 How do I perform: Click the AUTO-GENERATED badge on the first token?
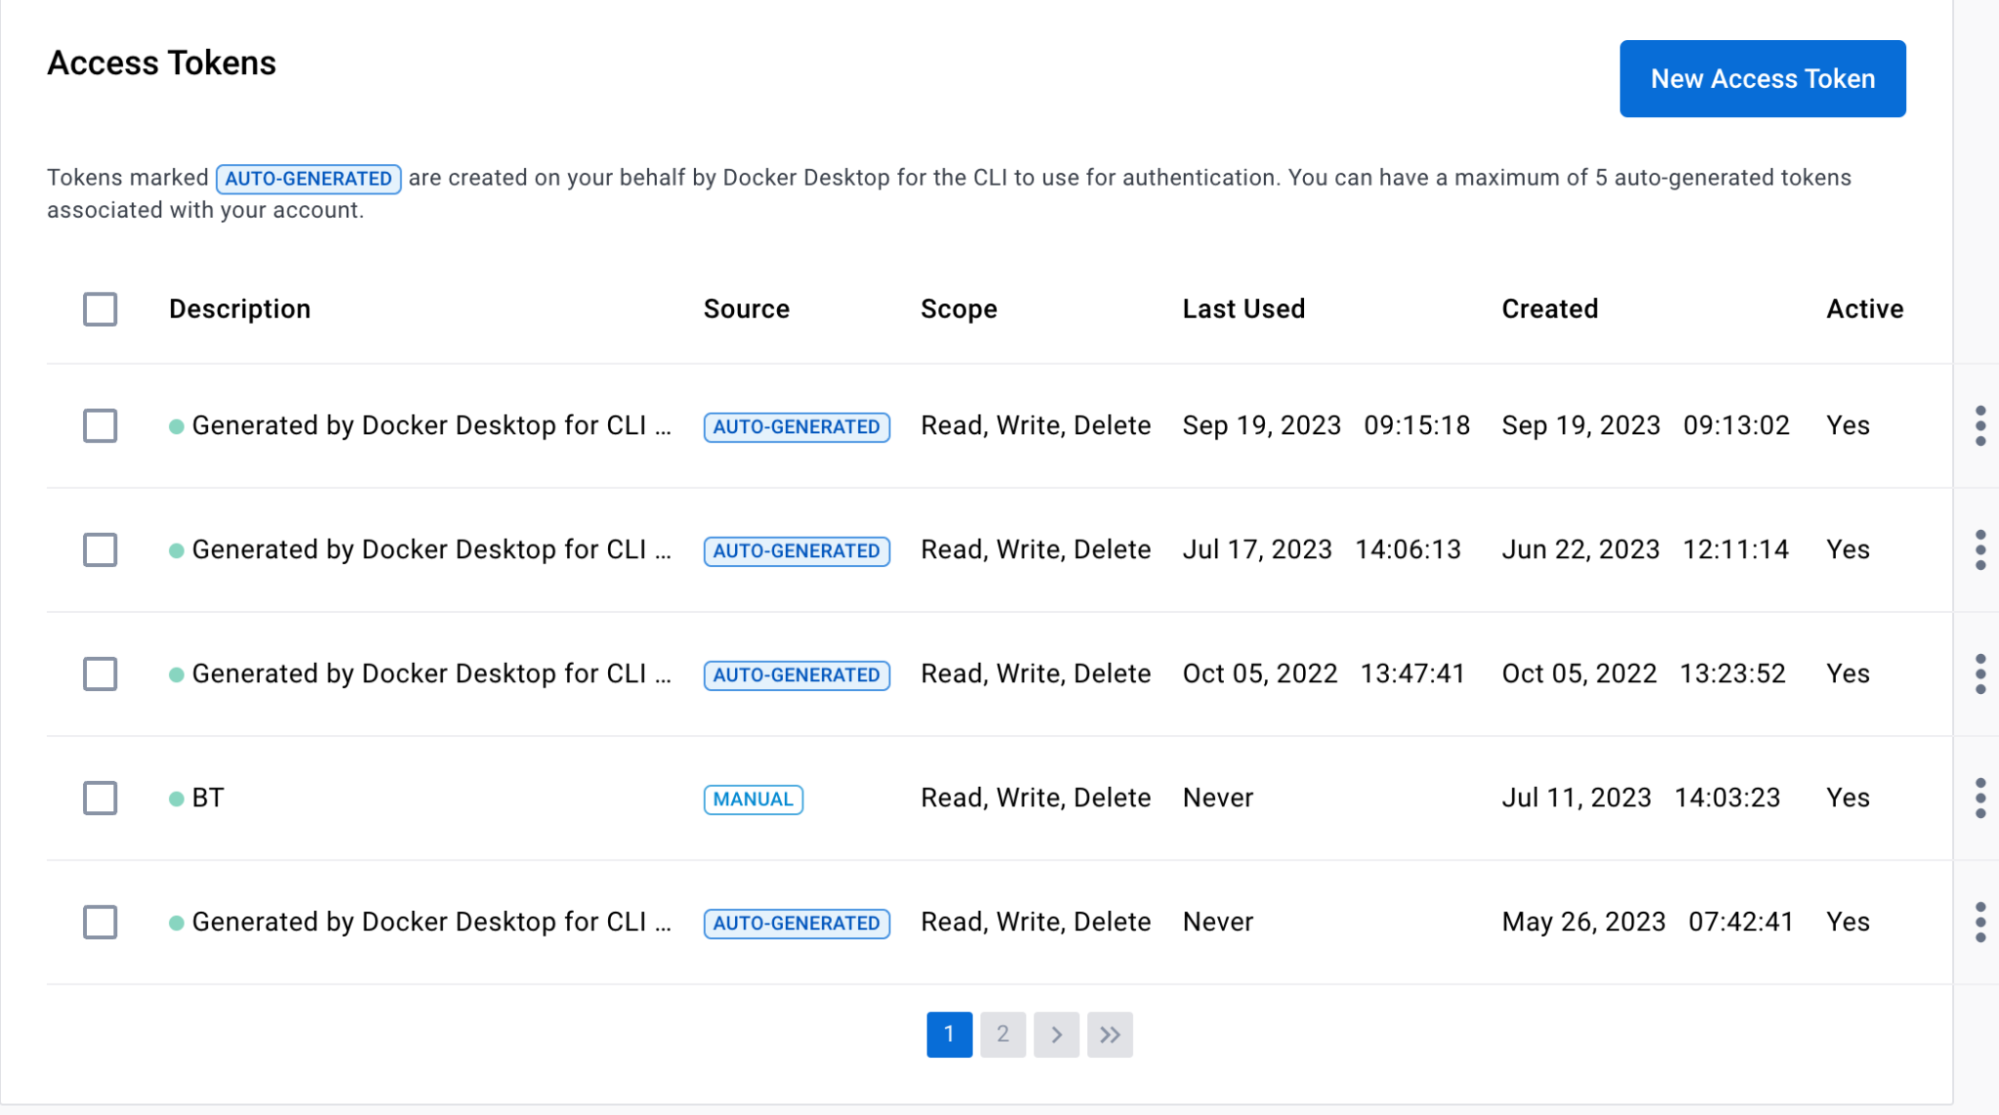tap(796, 426)
